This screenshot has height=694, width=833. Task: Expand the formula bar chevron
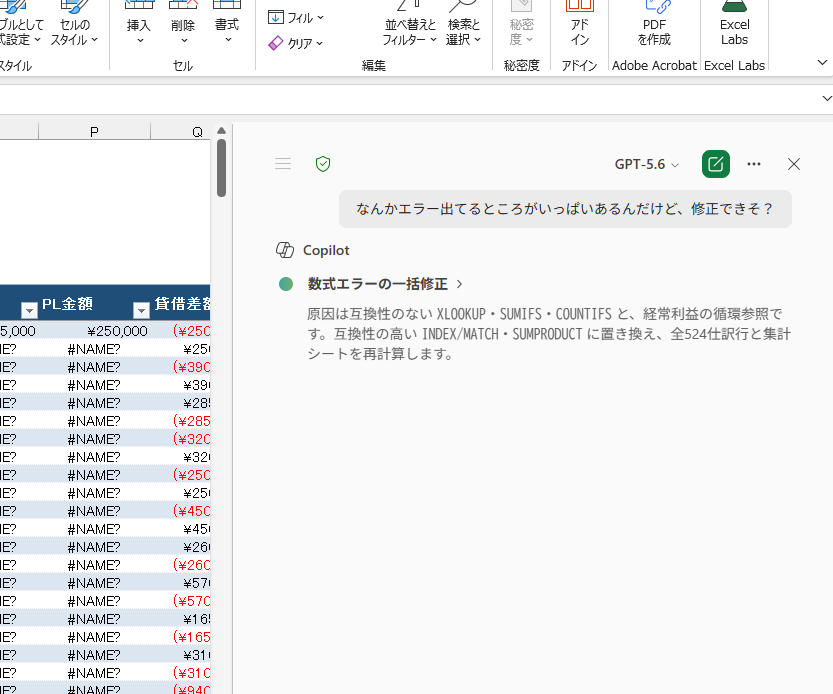coord(827,98)
